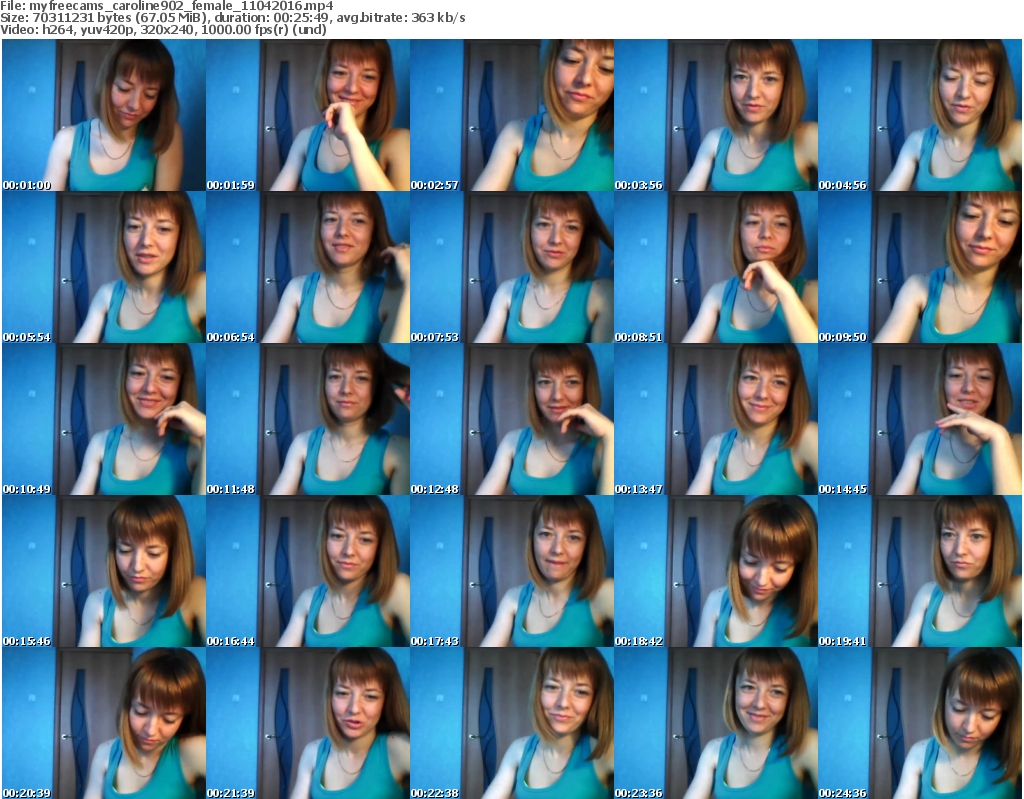1024x799 pixels.
Task: Click the file name line in the header
Action: (x=167, y=6)
